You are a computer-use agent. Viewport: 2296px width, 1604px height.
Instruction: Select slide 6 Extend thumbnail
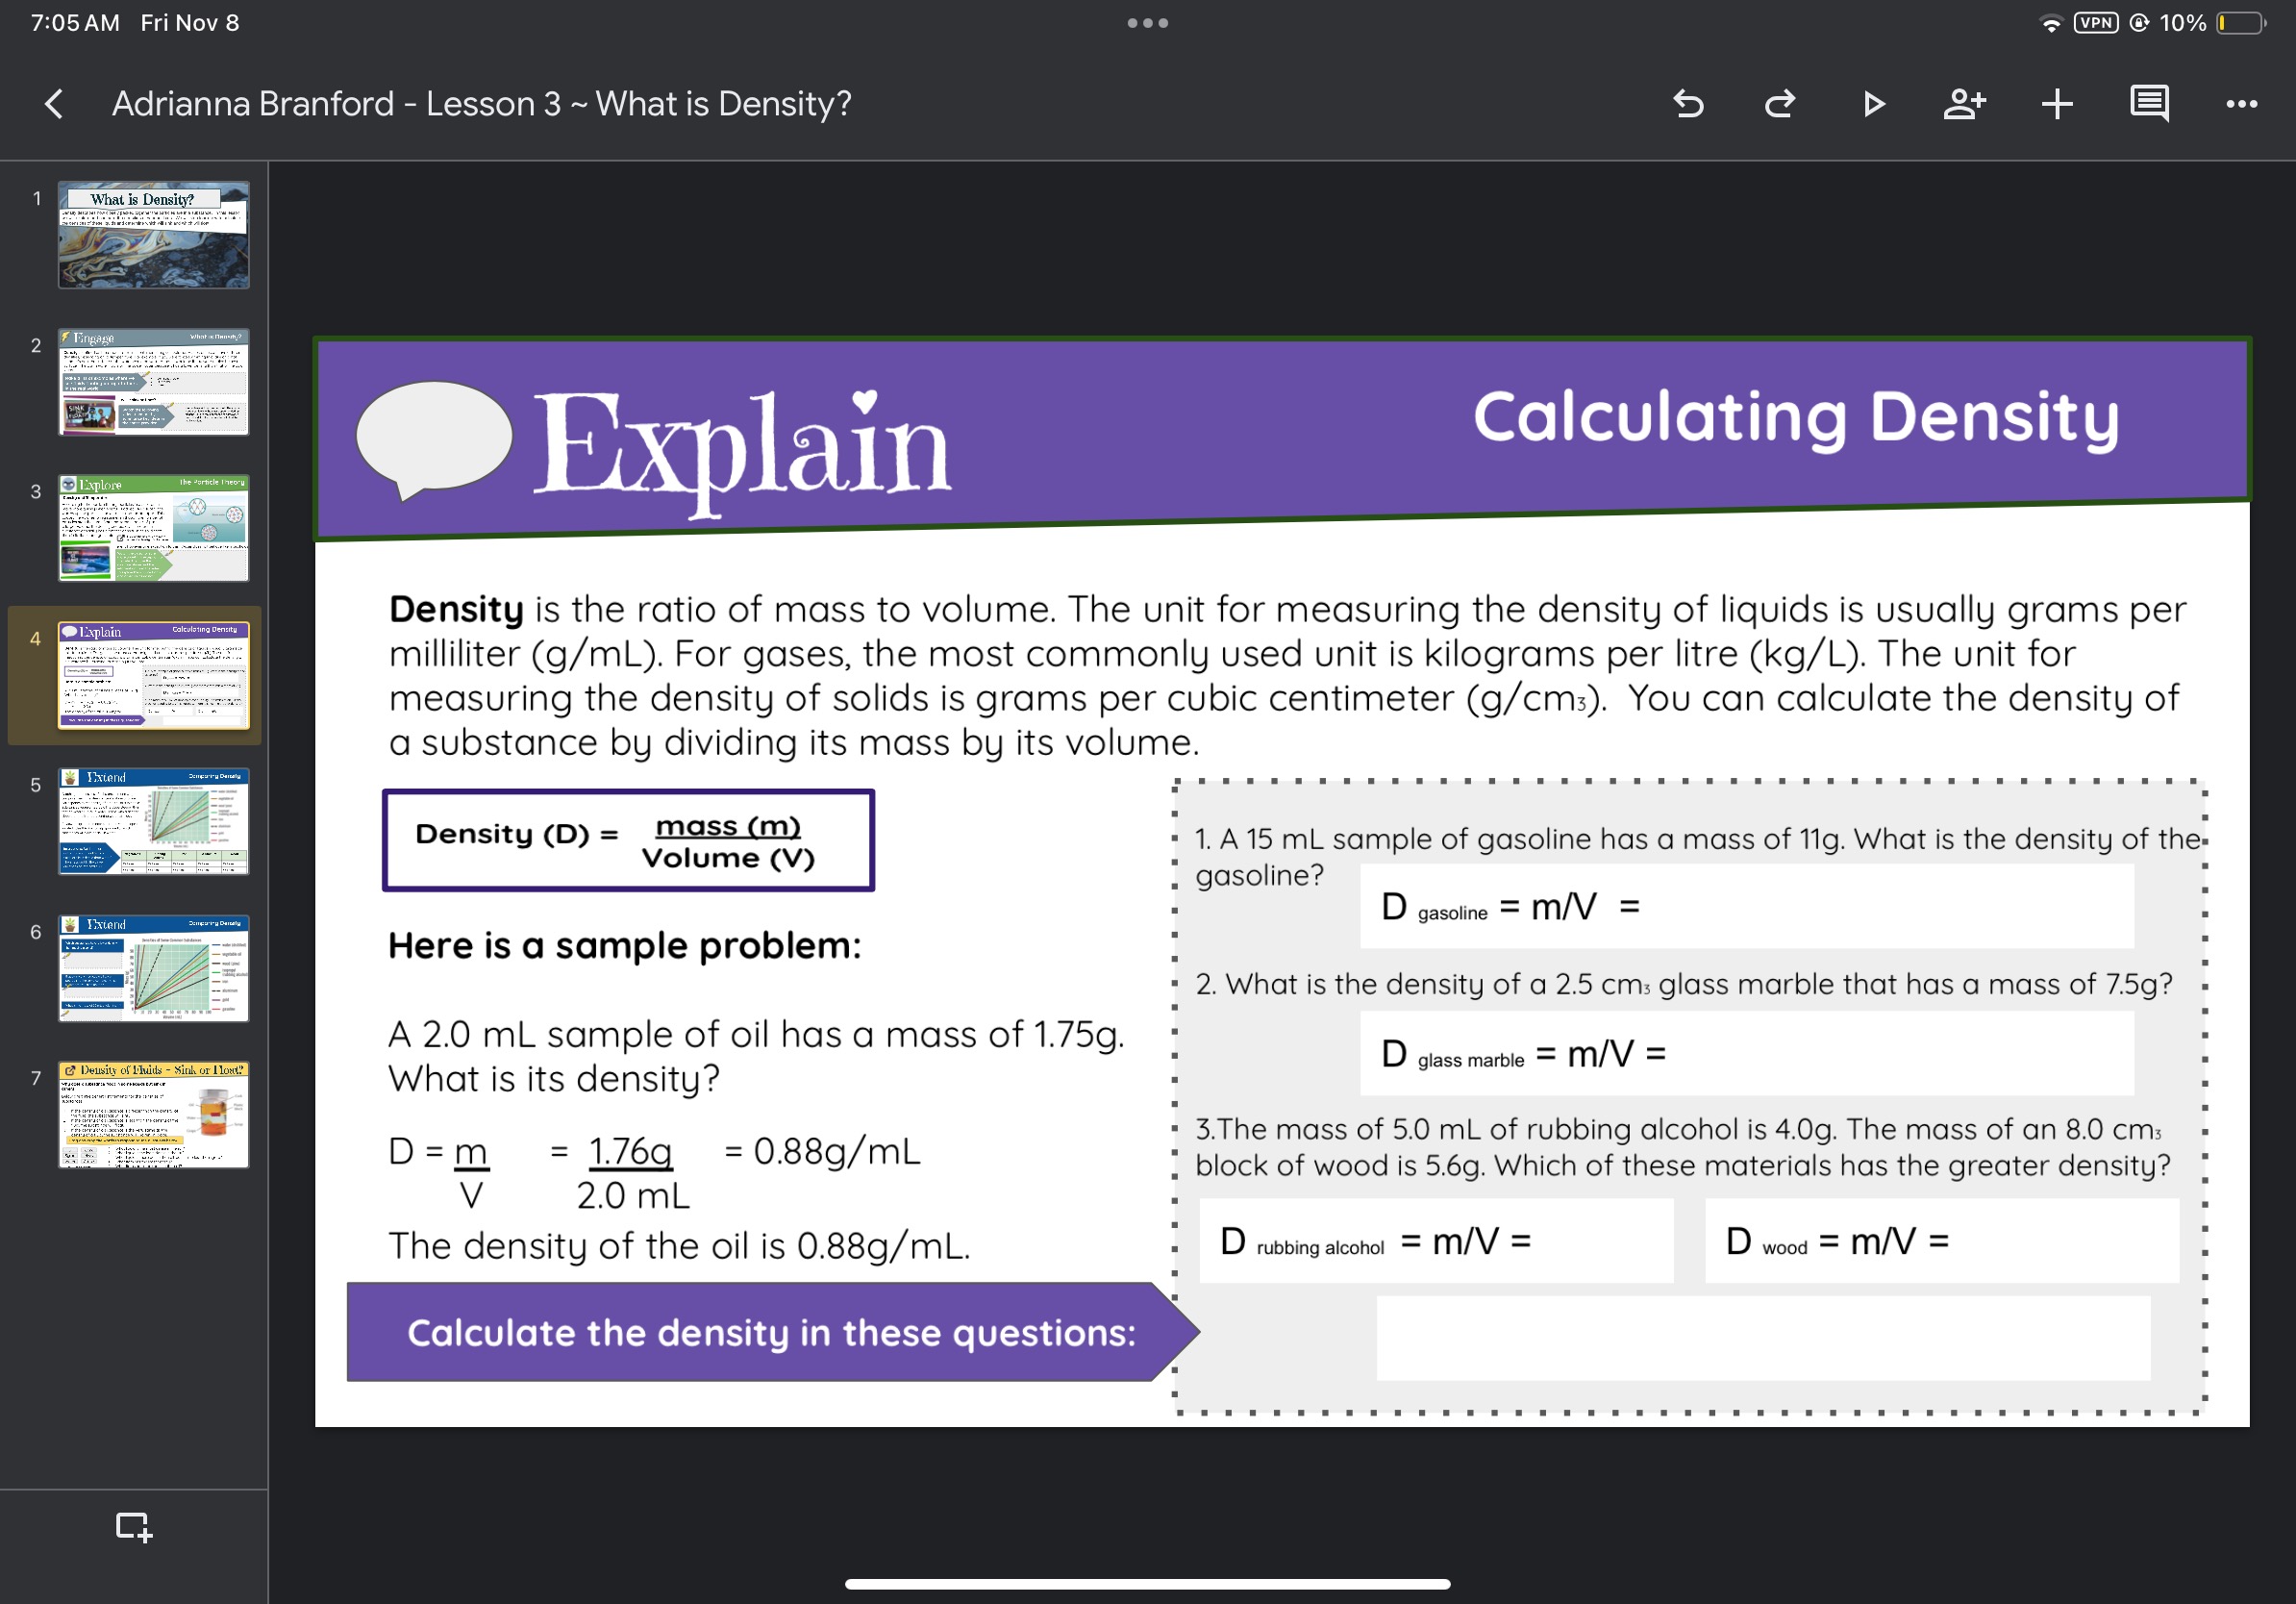(154, 968)
